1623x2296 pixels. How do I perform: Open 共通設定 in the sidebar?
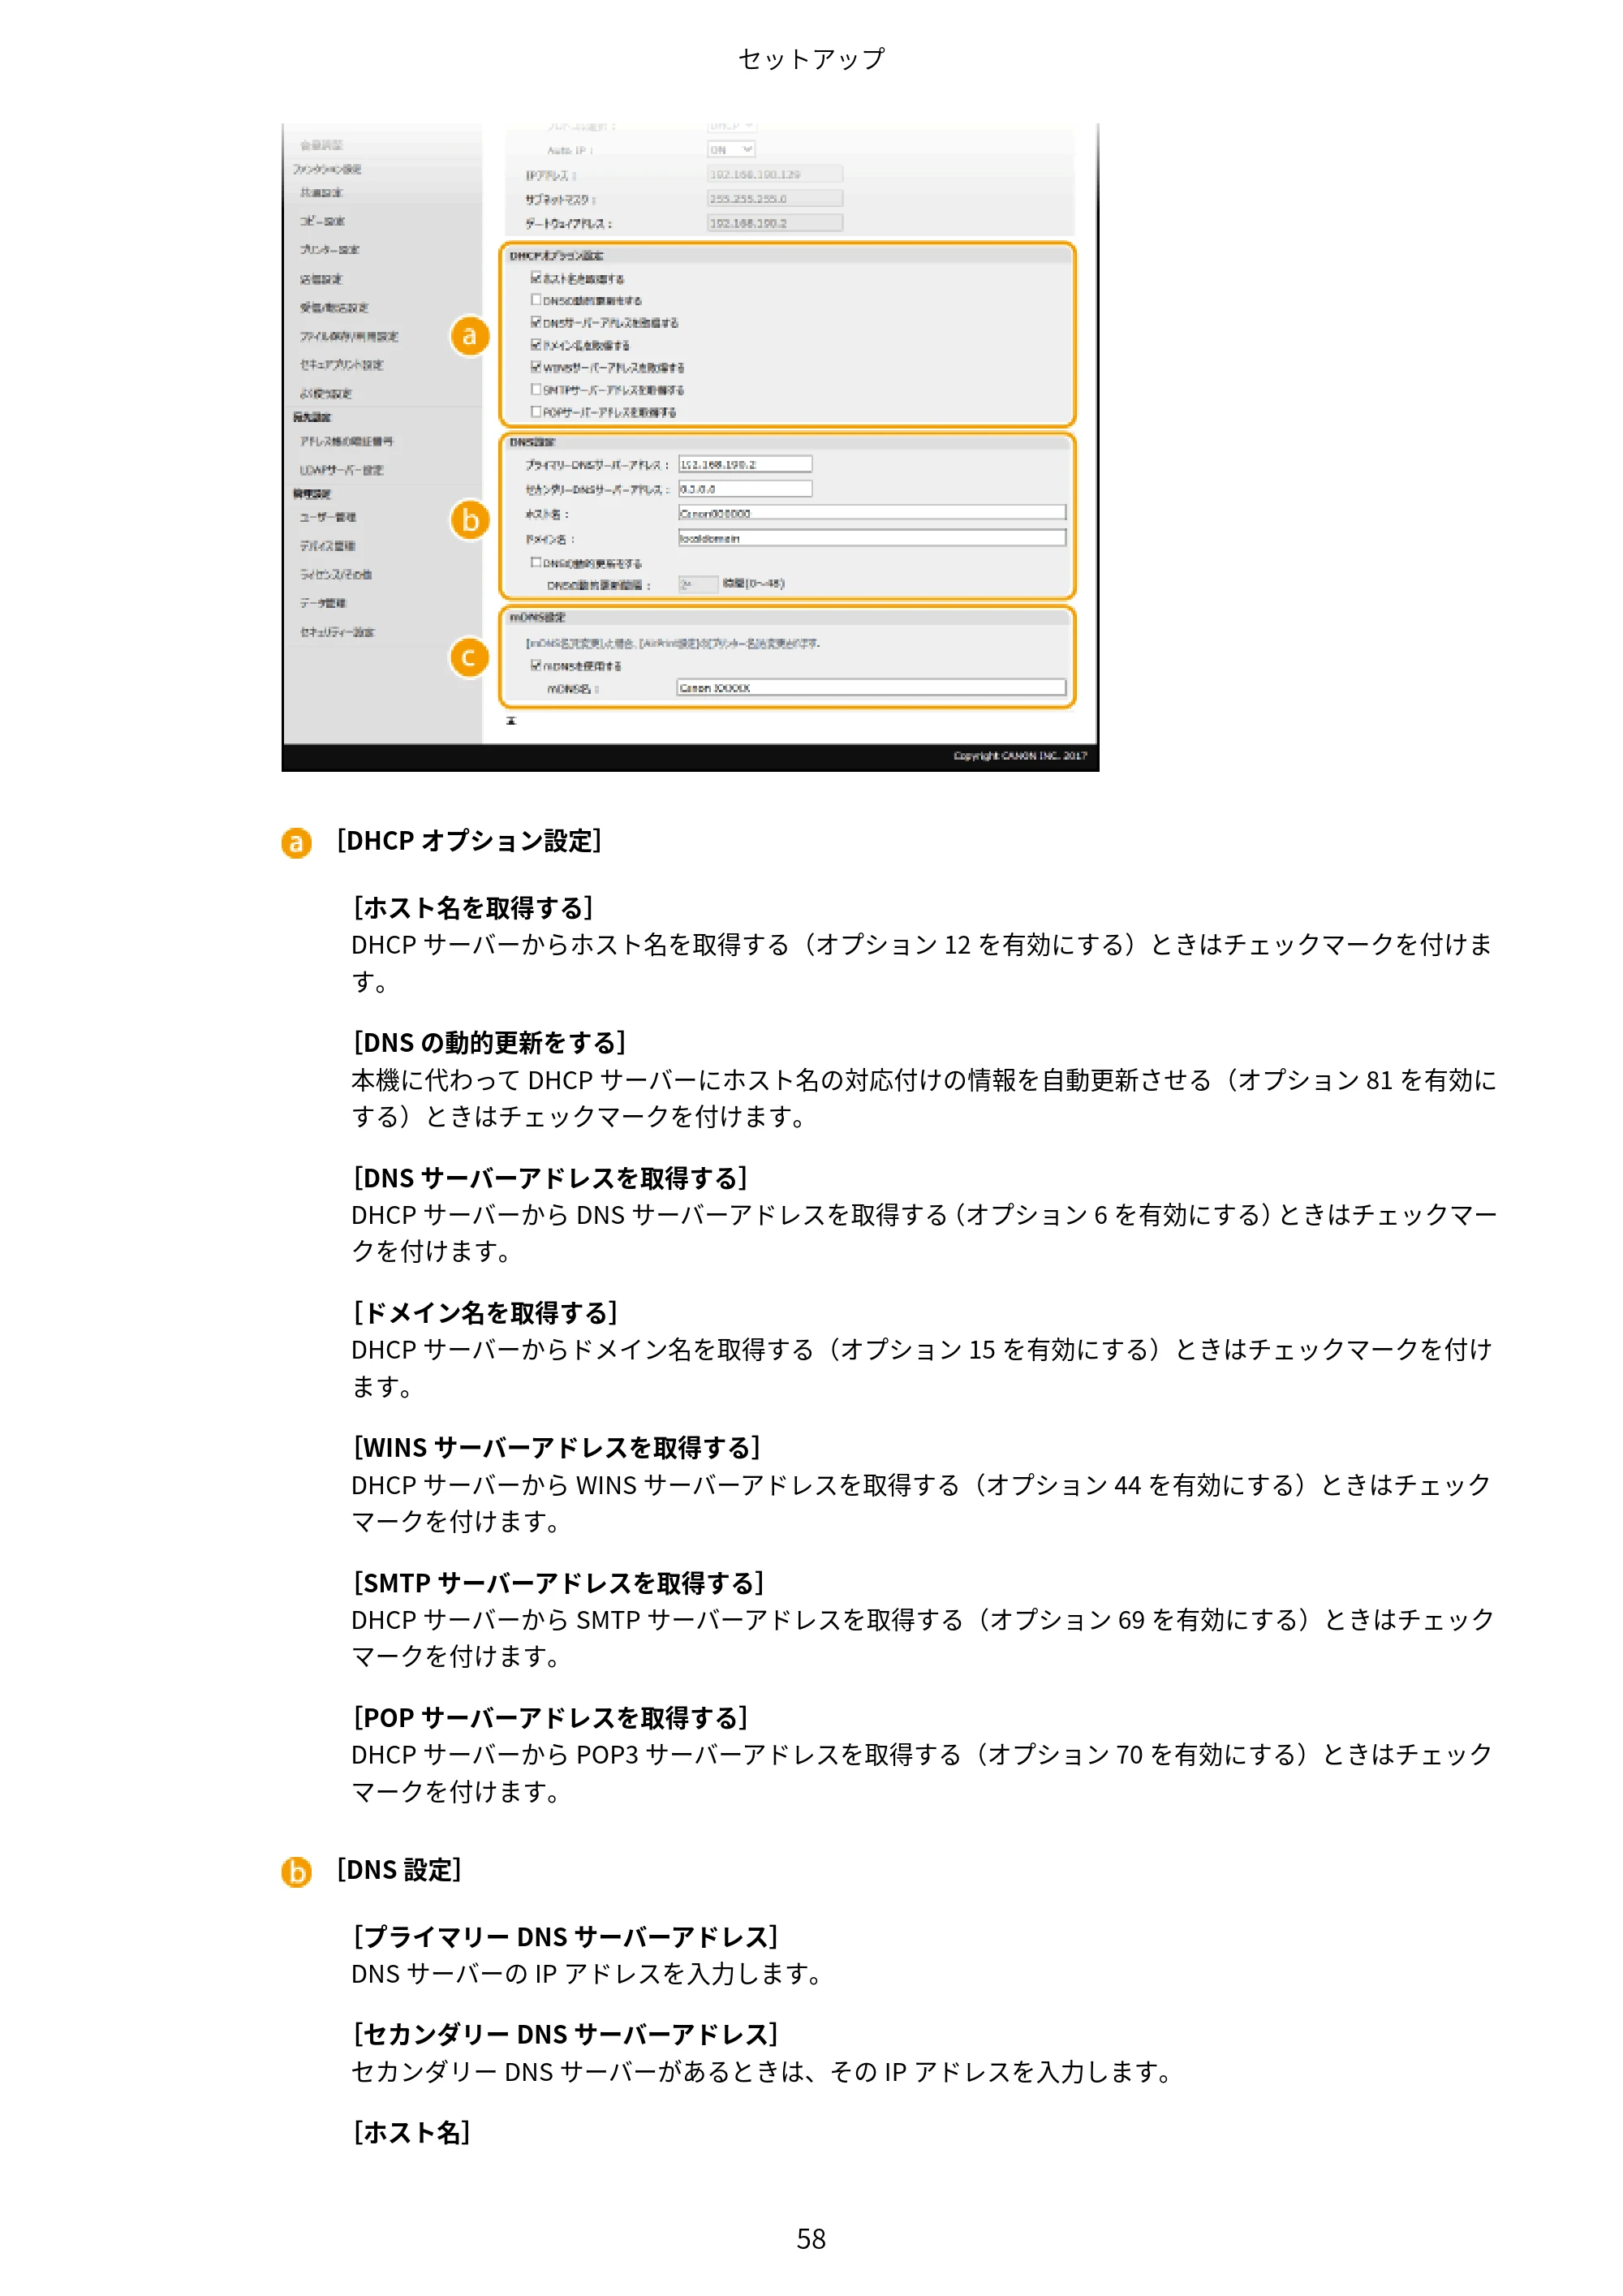[322, 193]
